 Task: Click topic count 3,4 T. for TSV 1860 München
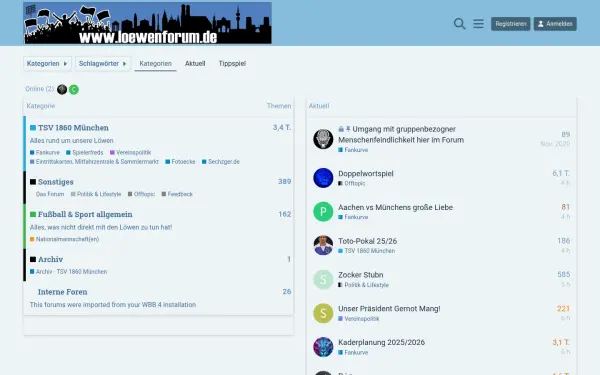click(282, 127)
